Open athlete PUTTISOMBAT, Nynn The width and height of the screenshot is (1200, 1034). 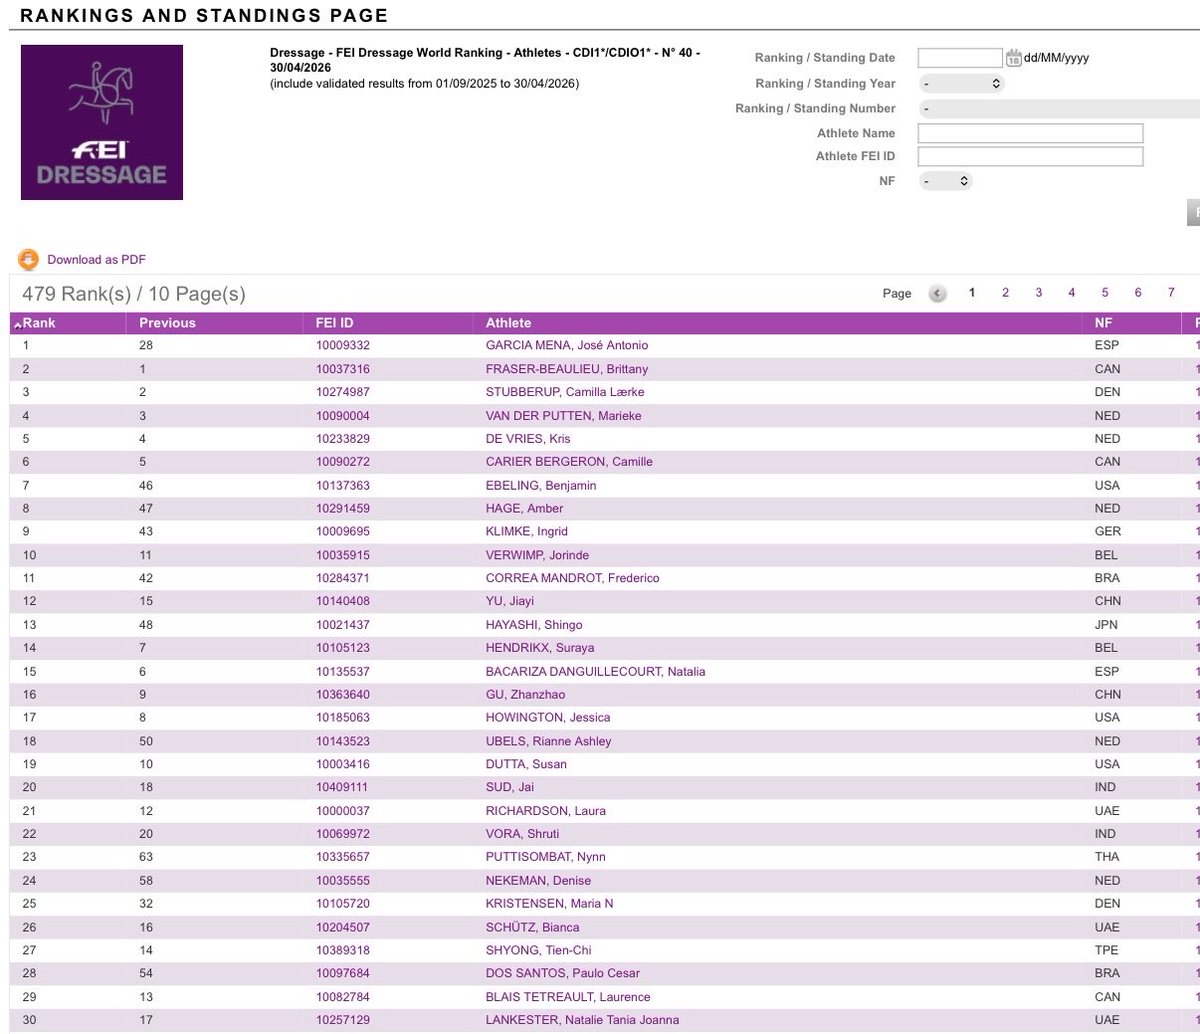[545, 857]
